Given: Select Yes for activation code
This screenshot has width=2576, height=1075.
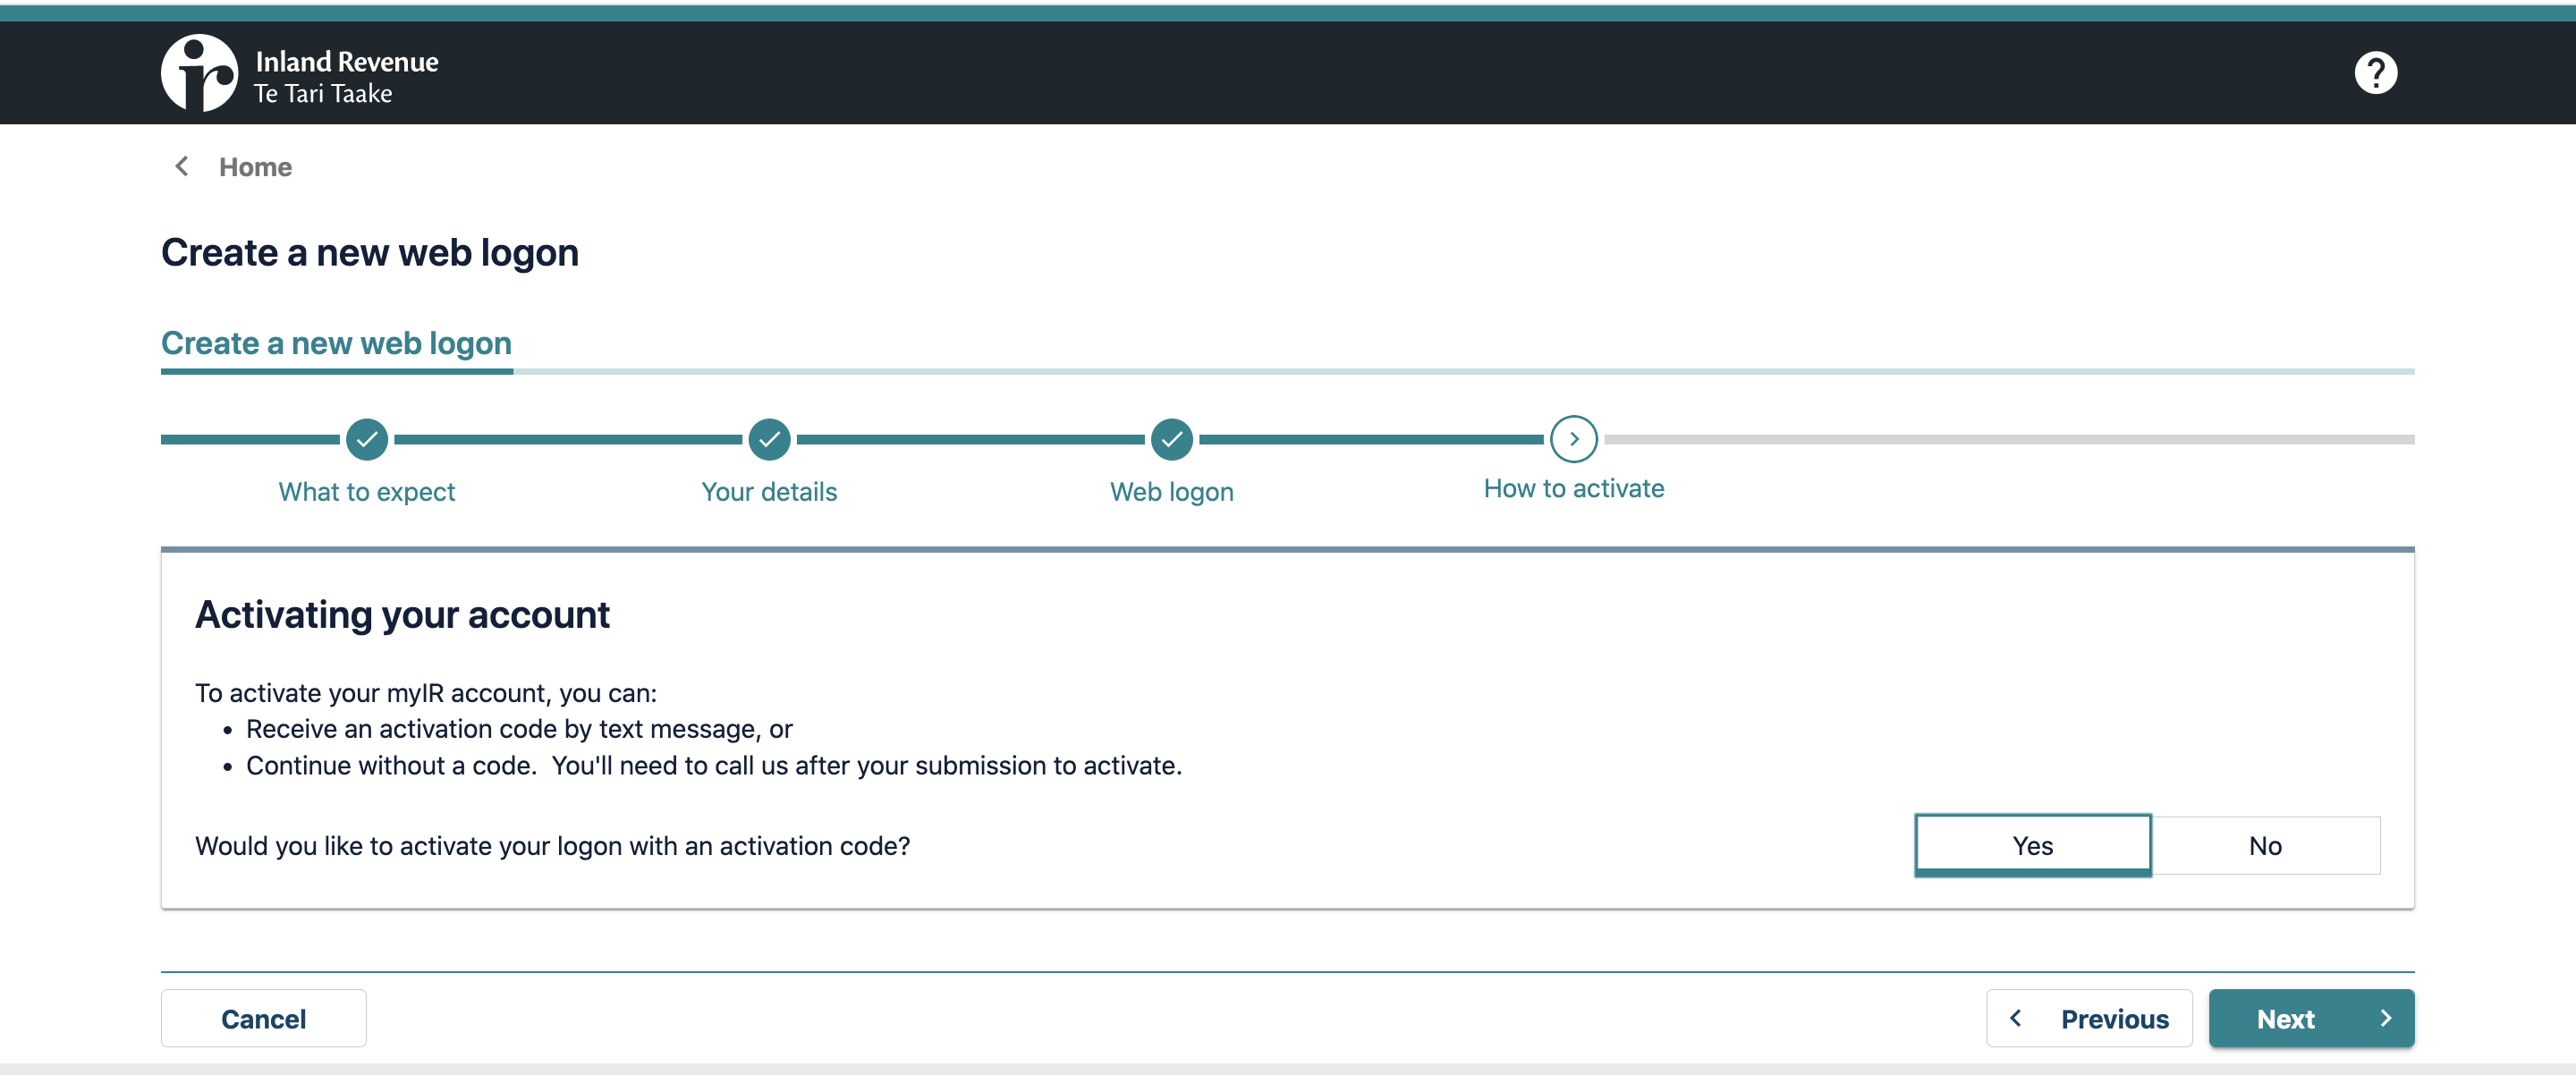Looking at the screenshot, I should tap(2032, 845).
